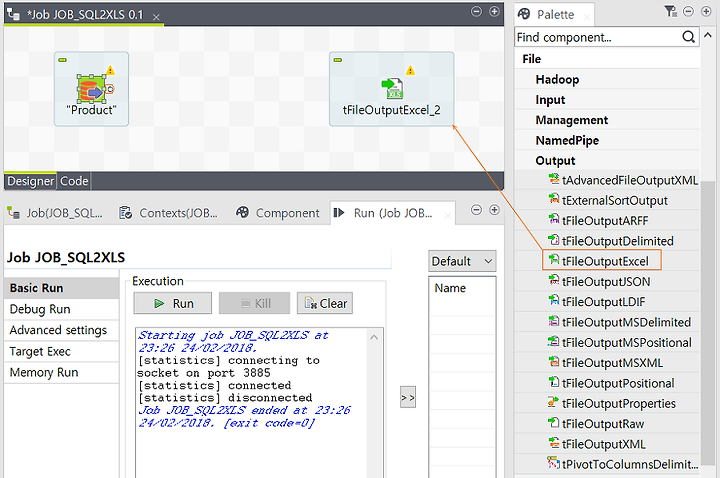Click the tFileOutputExcel palette icon

[554, 260]
